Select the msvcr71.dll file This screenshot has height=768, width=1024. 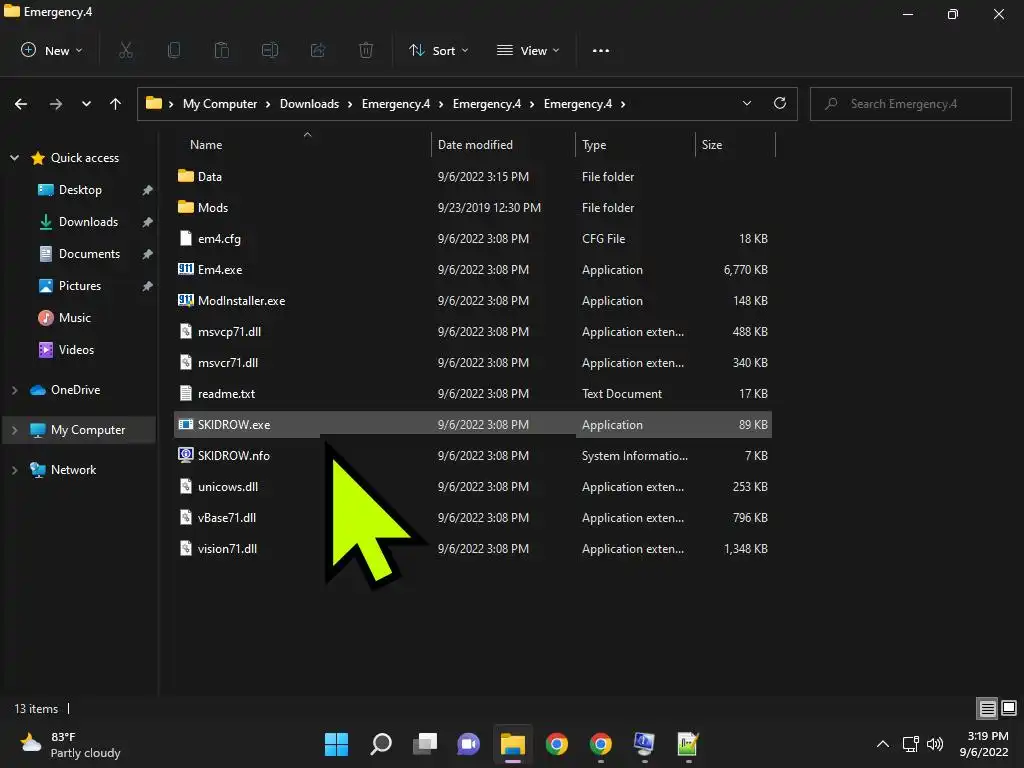[228, 362]
